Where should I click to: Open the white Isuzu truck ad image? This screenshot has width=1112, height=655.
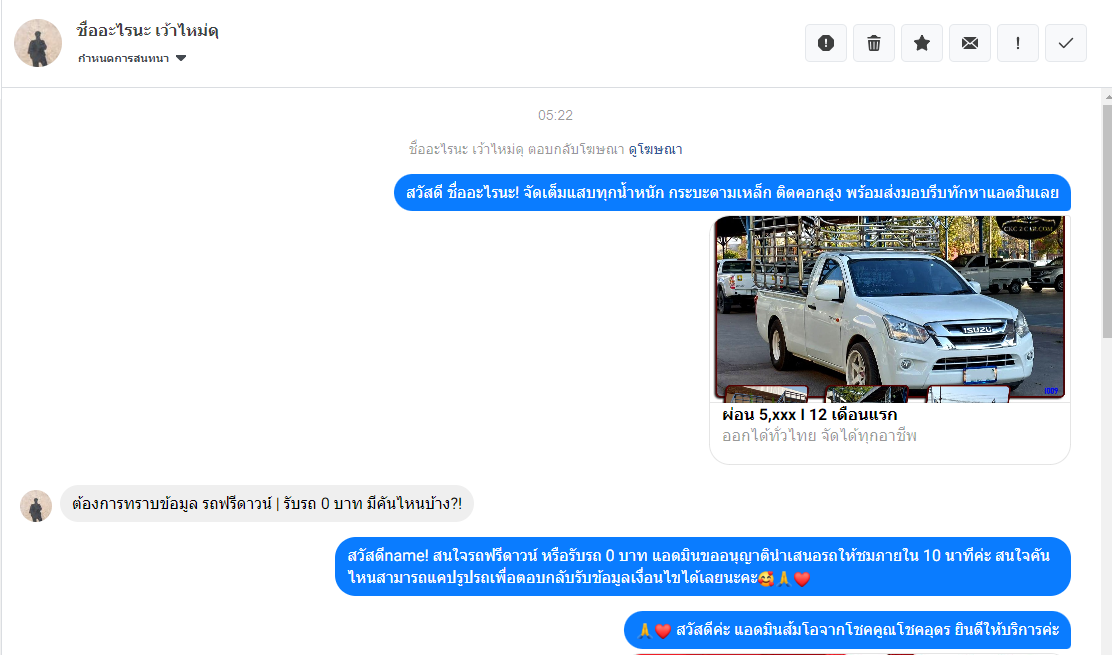[x=890, y=308]
